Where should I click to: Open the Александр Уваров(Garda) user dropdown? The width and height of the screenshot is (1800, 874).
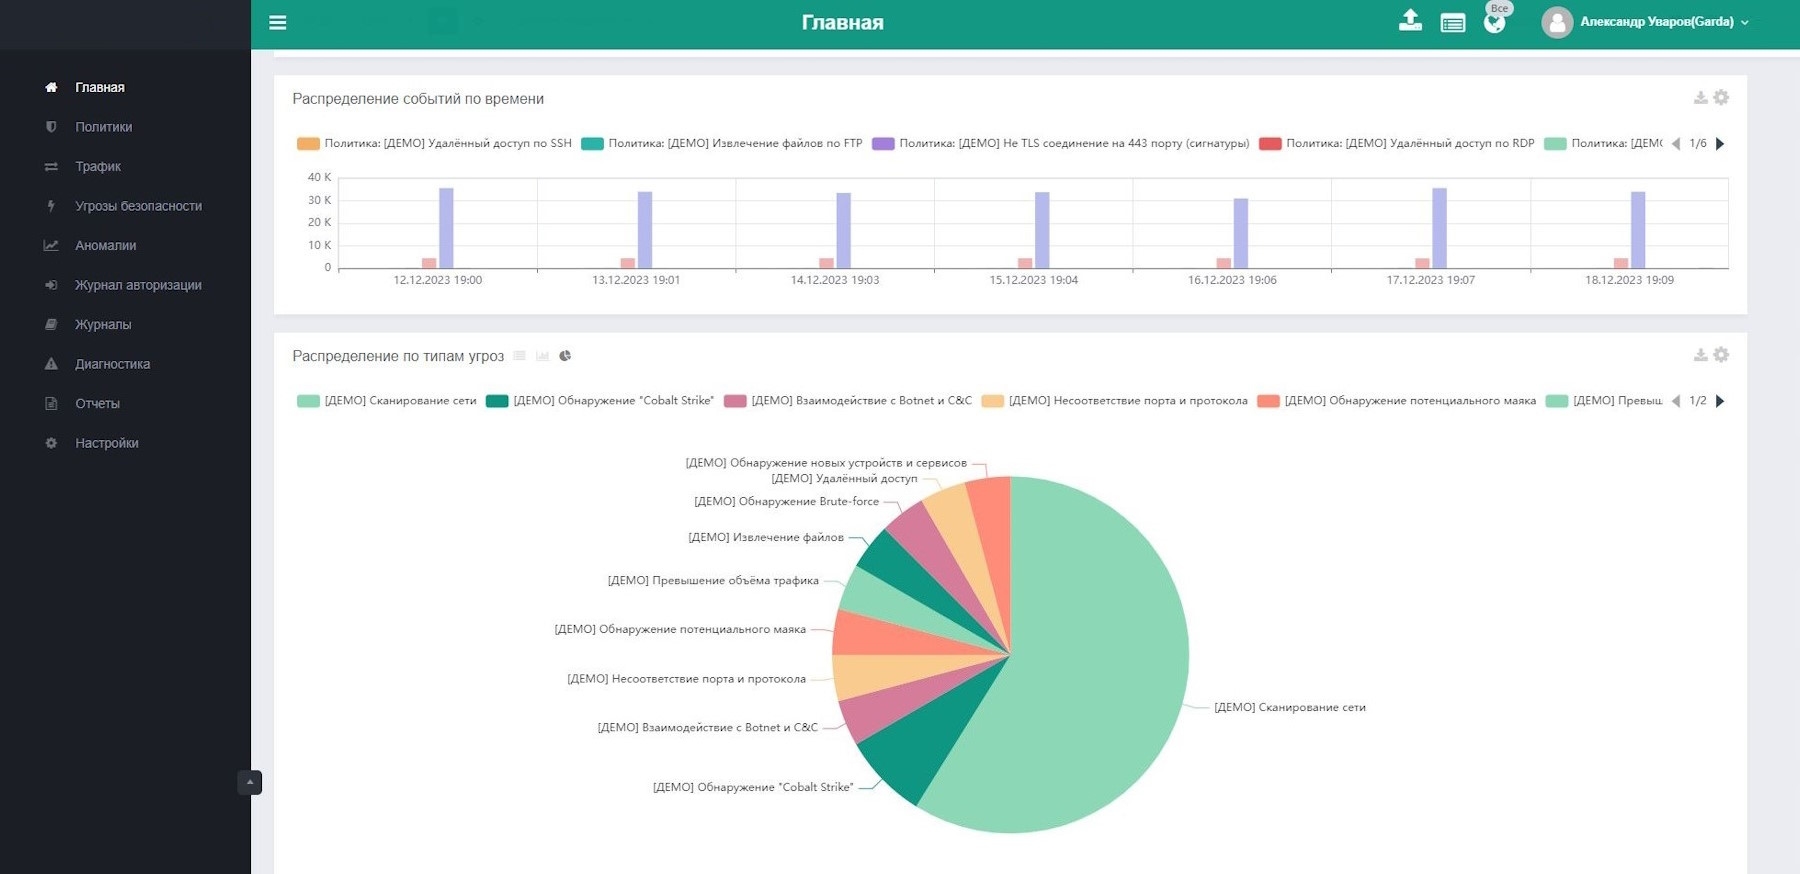1664,22
